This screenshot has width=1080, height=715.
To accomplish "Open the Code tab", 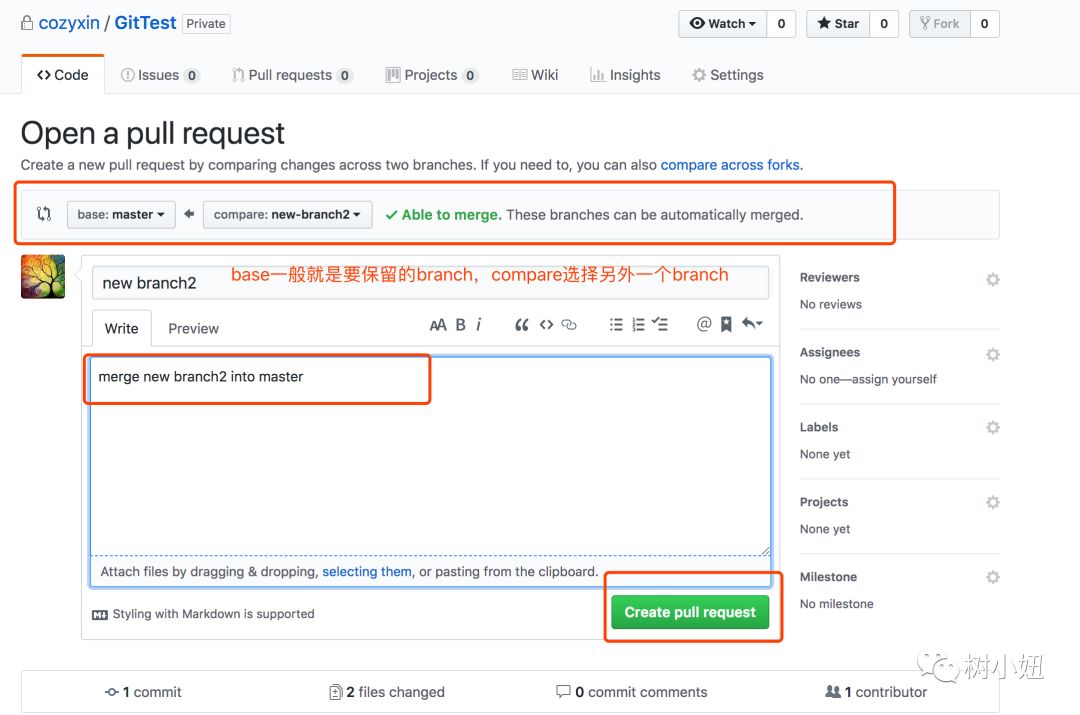I will point(63,74).
